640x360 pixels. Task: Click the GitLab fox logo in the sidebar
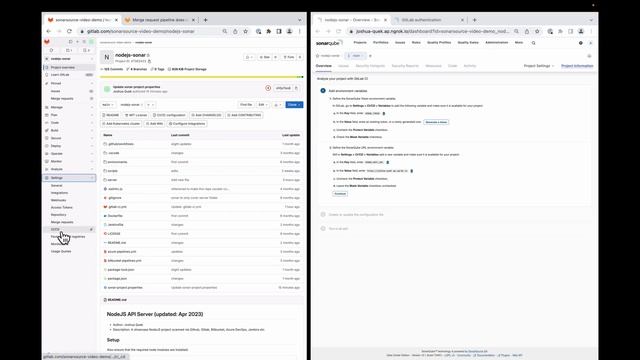coord(47,42)
